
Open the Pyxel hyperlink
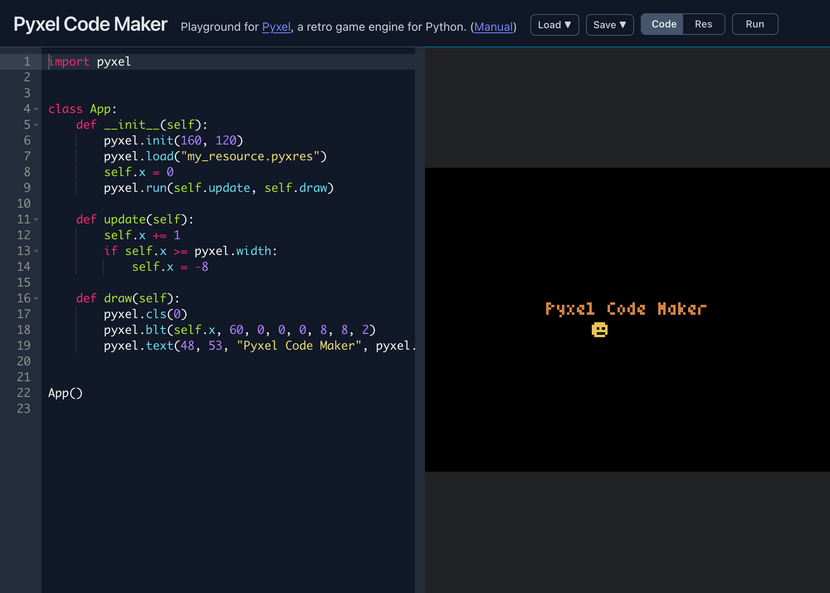click(x=276, y=26)
